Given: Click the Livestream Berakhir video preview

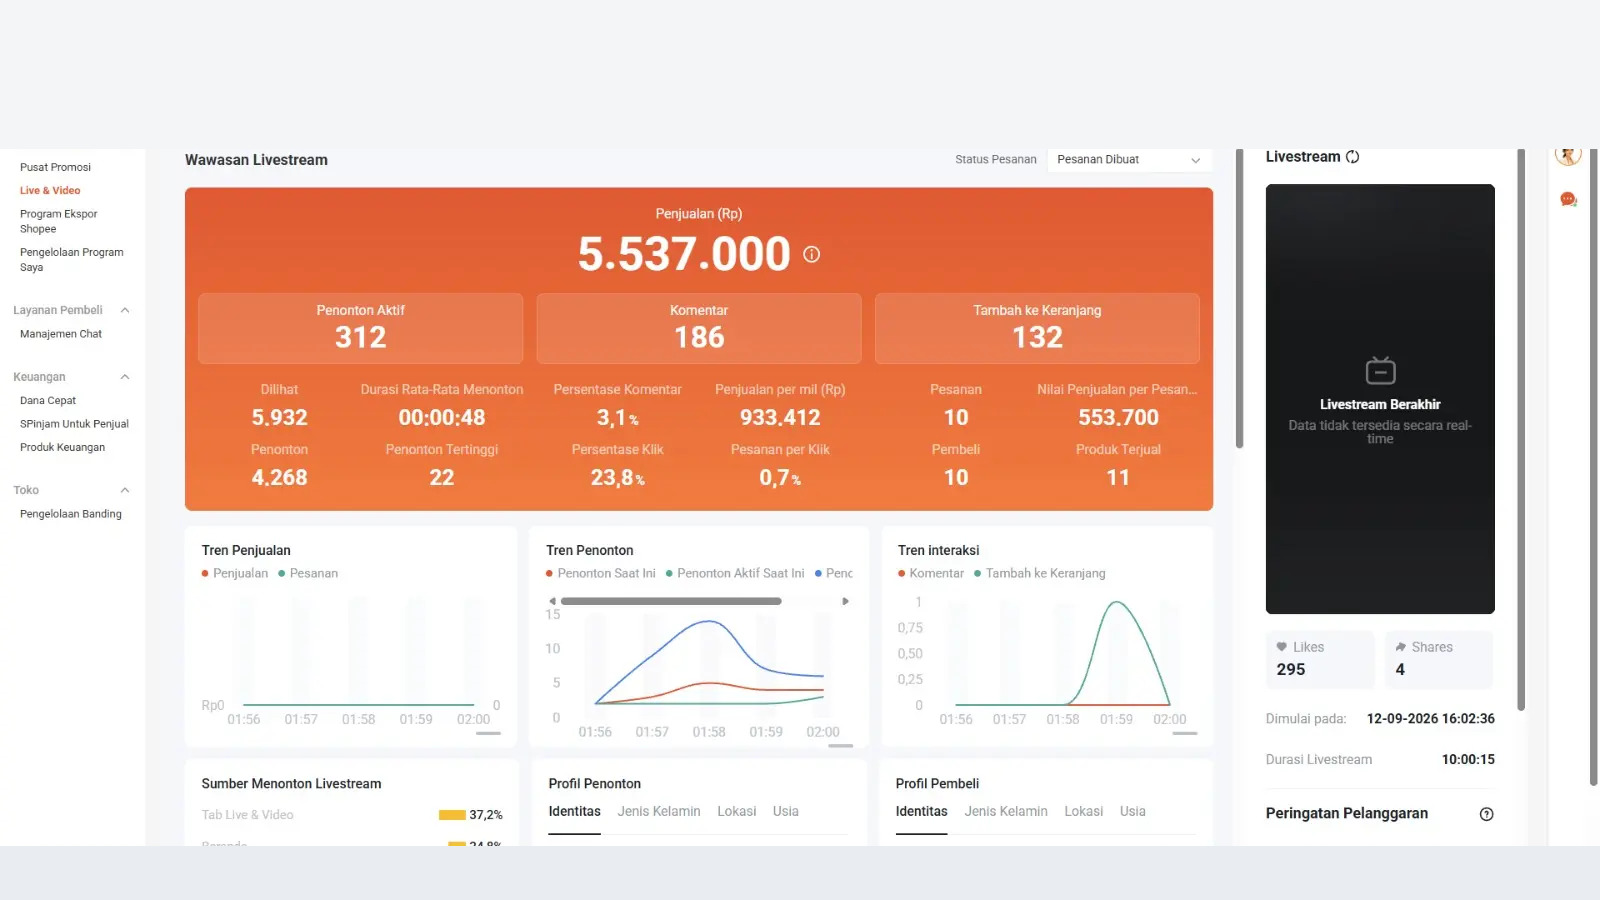Looking at the screenshot, I should tap(1380, 399).
